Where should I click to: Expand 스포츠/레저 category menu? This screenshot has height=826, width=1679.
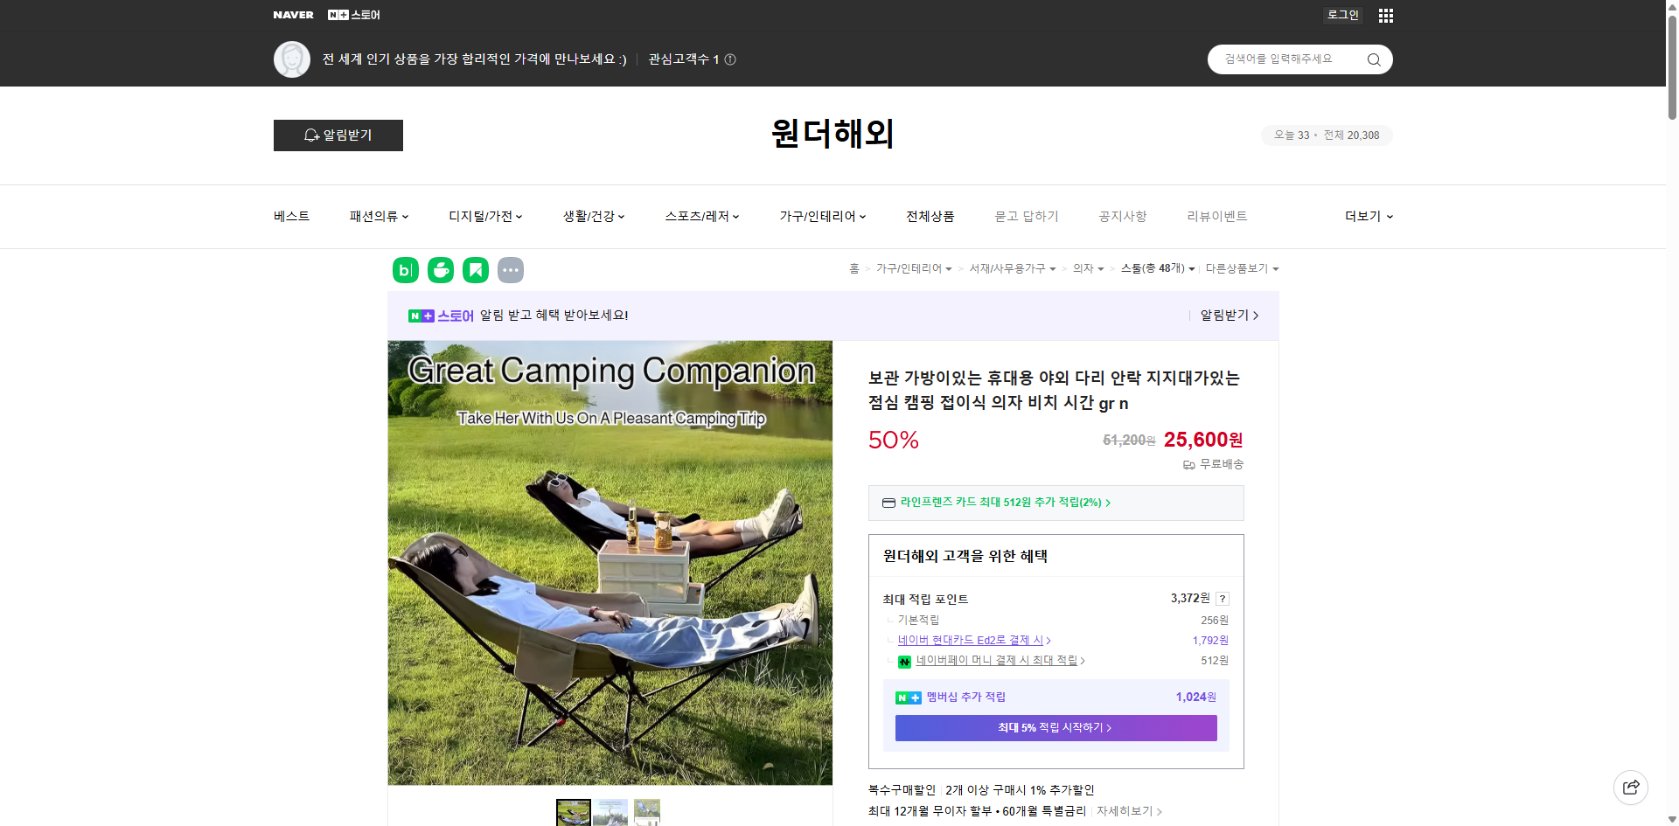click(x=702, y=216)
